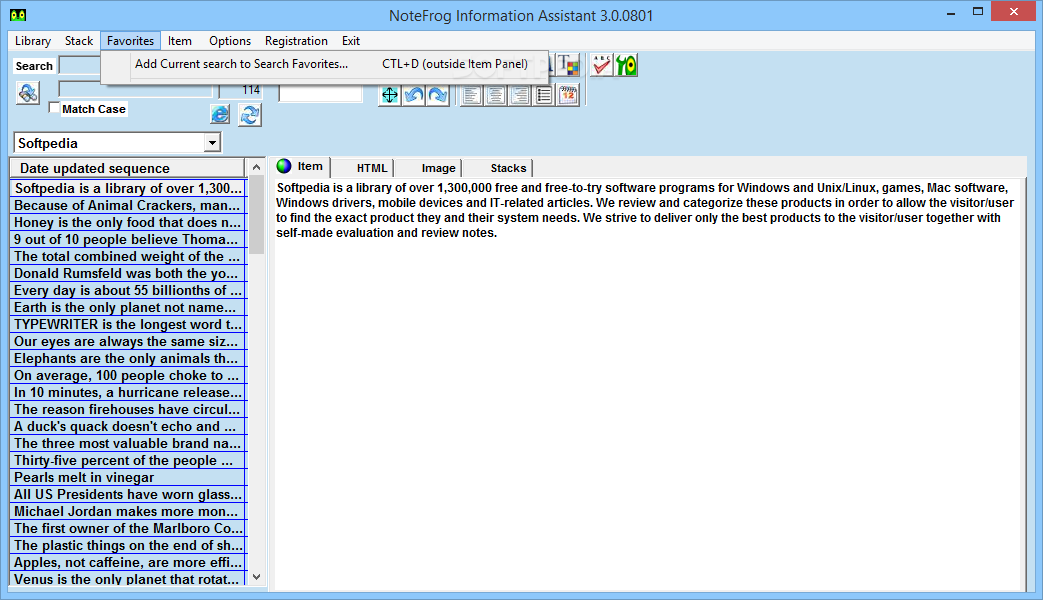Image resolution: width=1043 pixels, height=600 pixels.
Task: Select note 'Earth is the only planet not name...'
Action: [128, 307]
